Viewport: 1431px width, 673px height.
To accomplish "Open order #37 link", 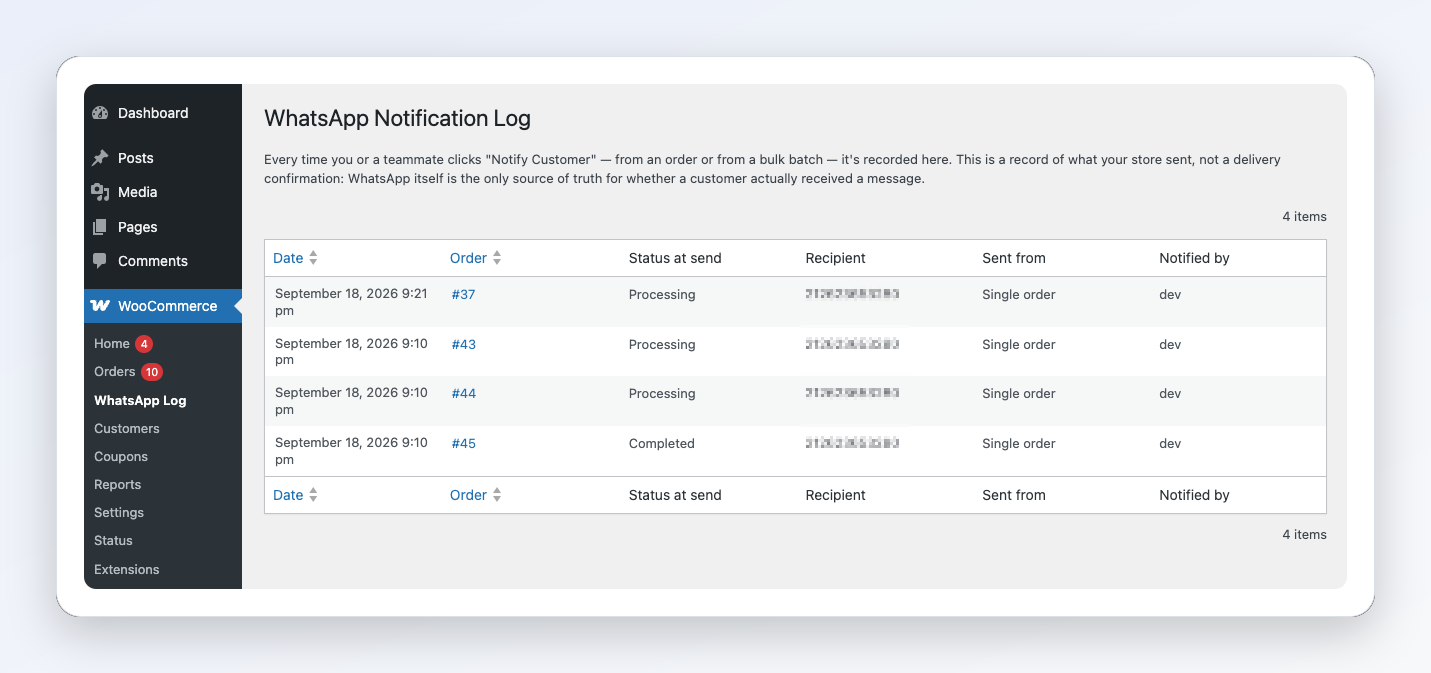I will tap(463, 295).
